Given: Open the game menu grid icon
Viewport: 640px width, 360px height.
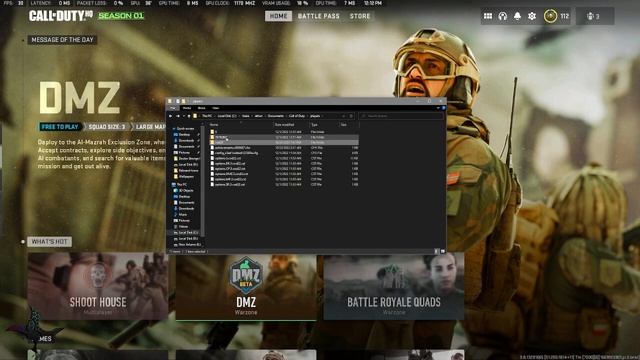Looking at the screenshot, I should click(488, 16).
